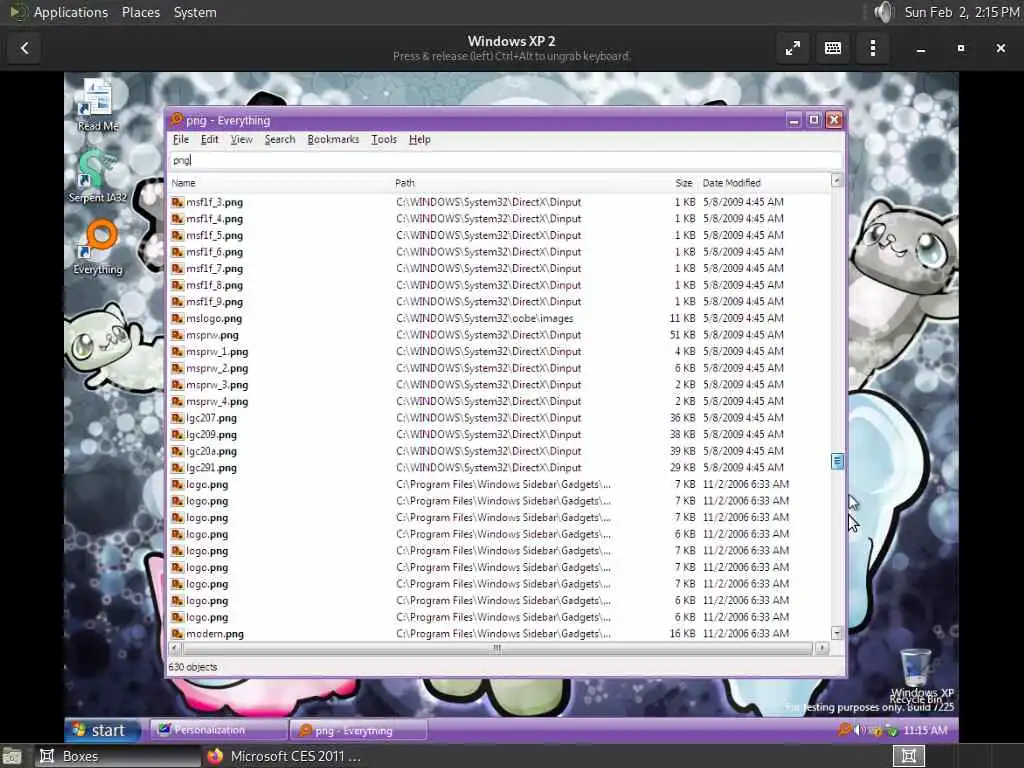Image resolution: width=1024 pixels, height=768 pixels.
Task: Click the XP tray volume icon
Action: coord(860,730)
